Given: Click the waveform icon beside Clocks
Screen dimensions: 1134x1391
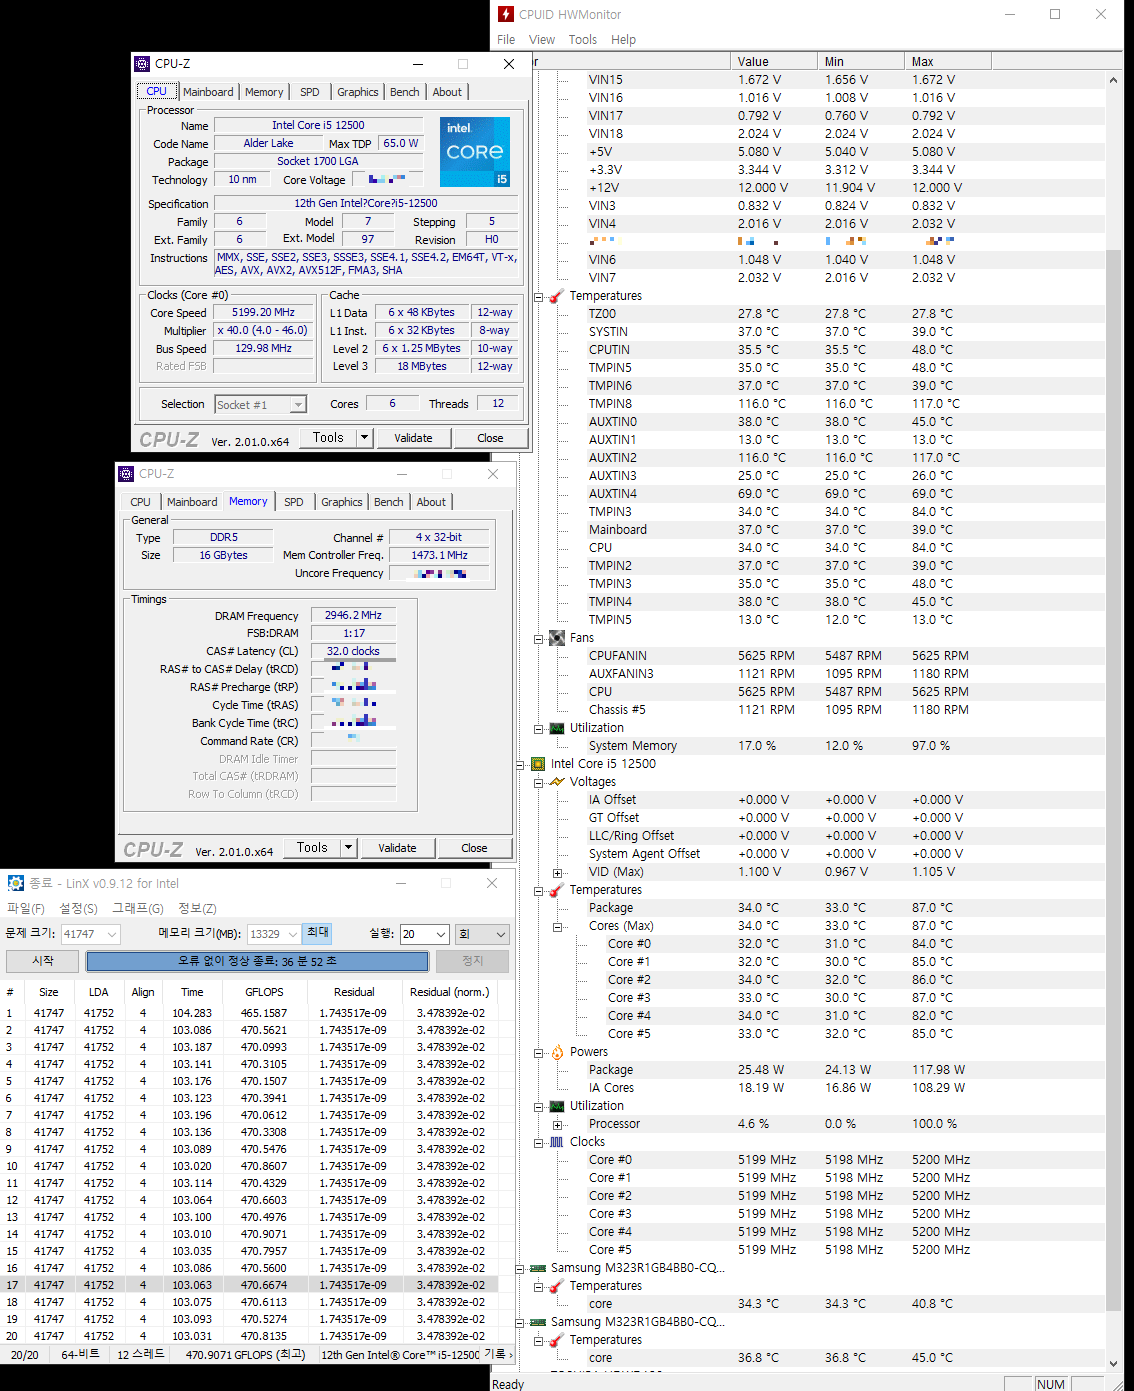Looking at the screenshot, I should (557, 1142).
